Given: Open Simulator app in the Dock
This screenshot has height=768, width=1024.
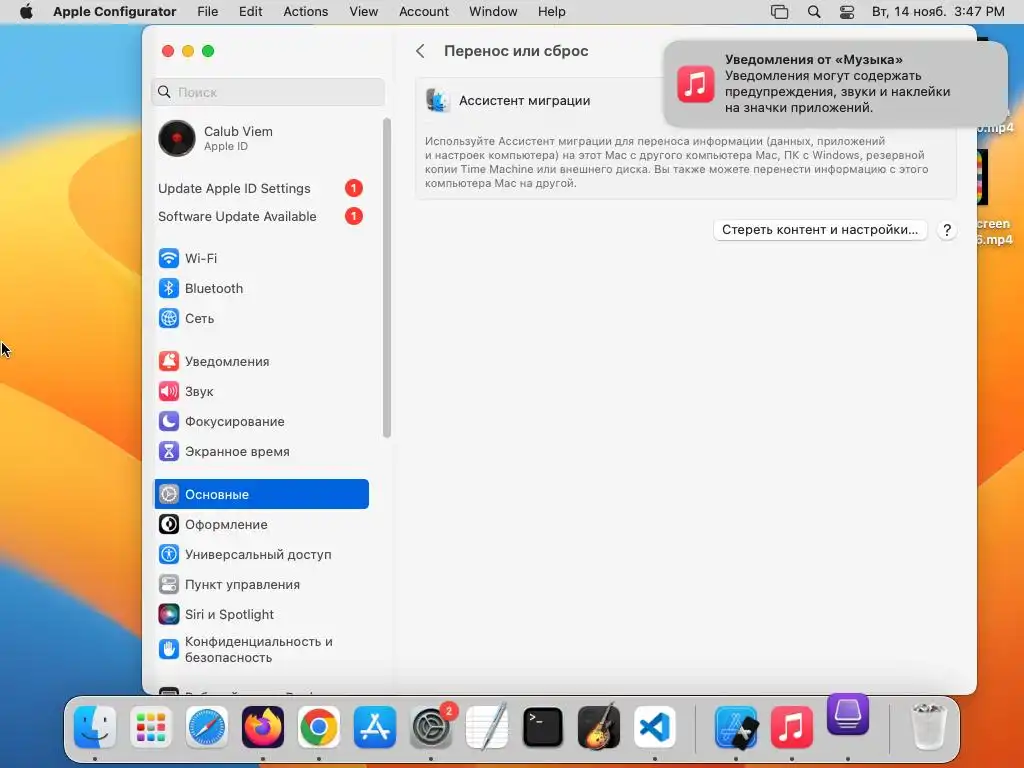Looking at the screenshot, I should click(x=736, y=727).
